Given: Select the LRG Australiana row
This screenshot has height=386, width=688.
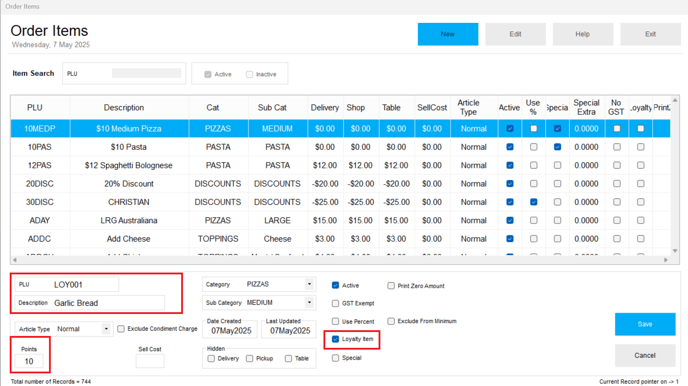Looking at the screenshot, I should [340, 221].
